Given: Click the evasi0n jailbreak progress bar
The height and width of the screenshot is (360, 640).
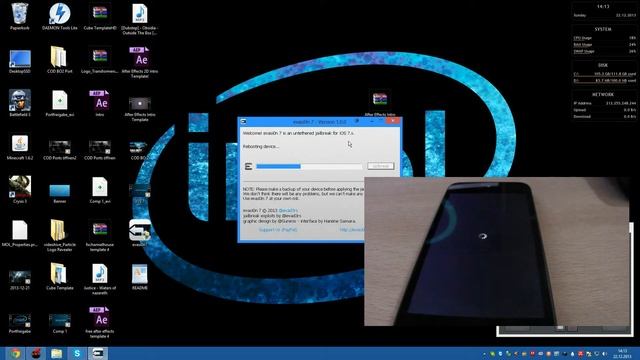Looking at the screenshot, I should click(x=309, y=166).
